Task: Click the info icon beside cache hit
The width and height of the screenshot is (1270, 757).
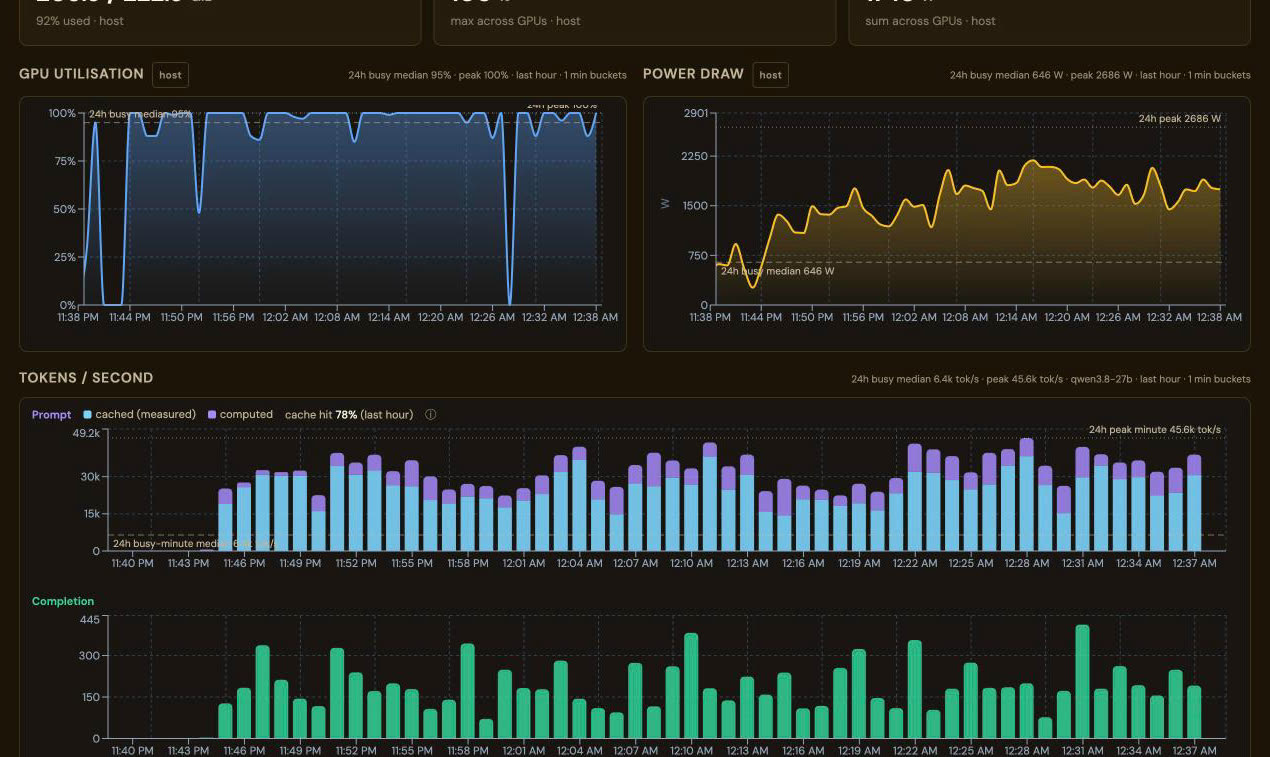Action: (430, 415)
